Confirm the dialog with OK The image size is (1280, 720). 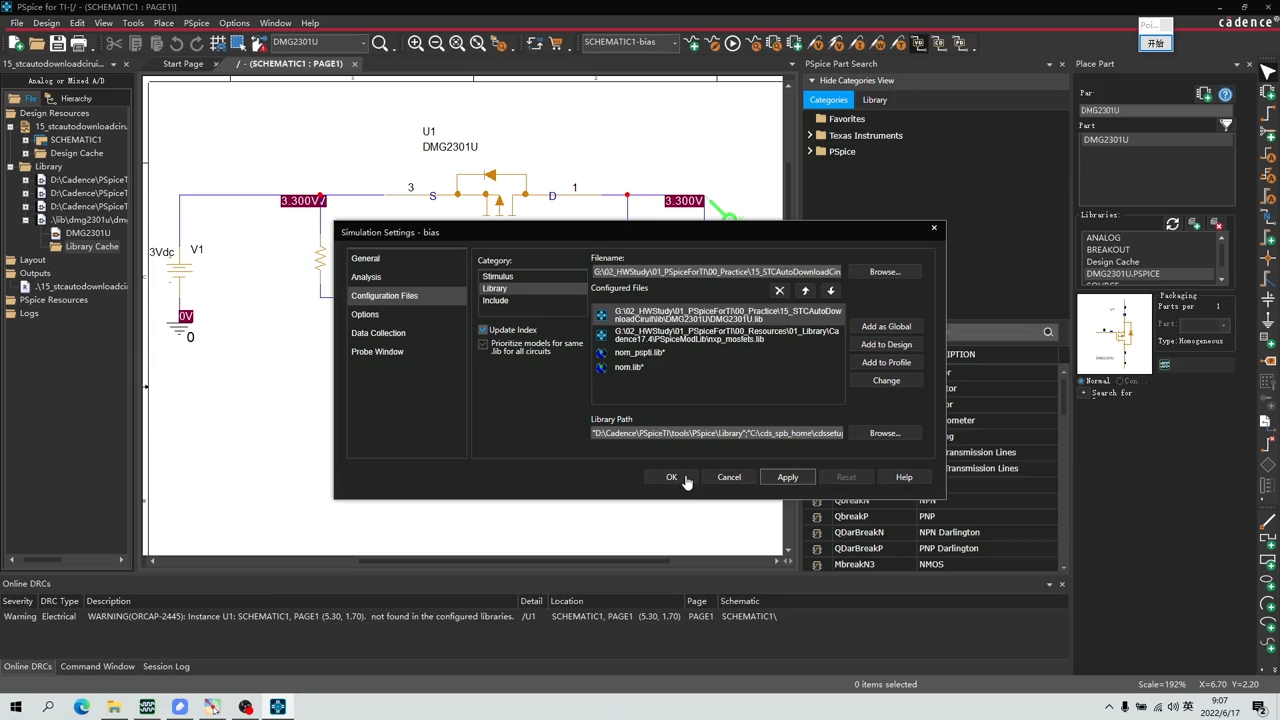pyautogui.click(x=672, y=477)
